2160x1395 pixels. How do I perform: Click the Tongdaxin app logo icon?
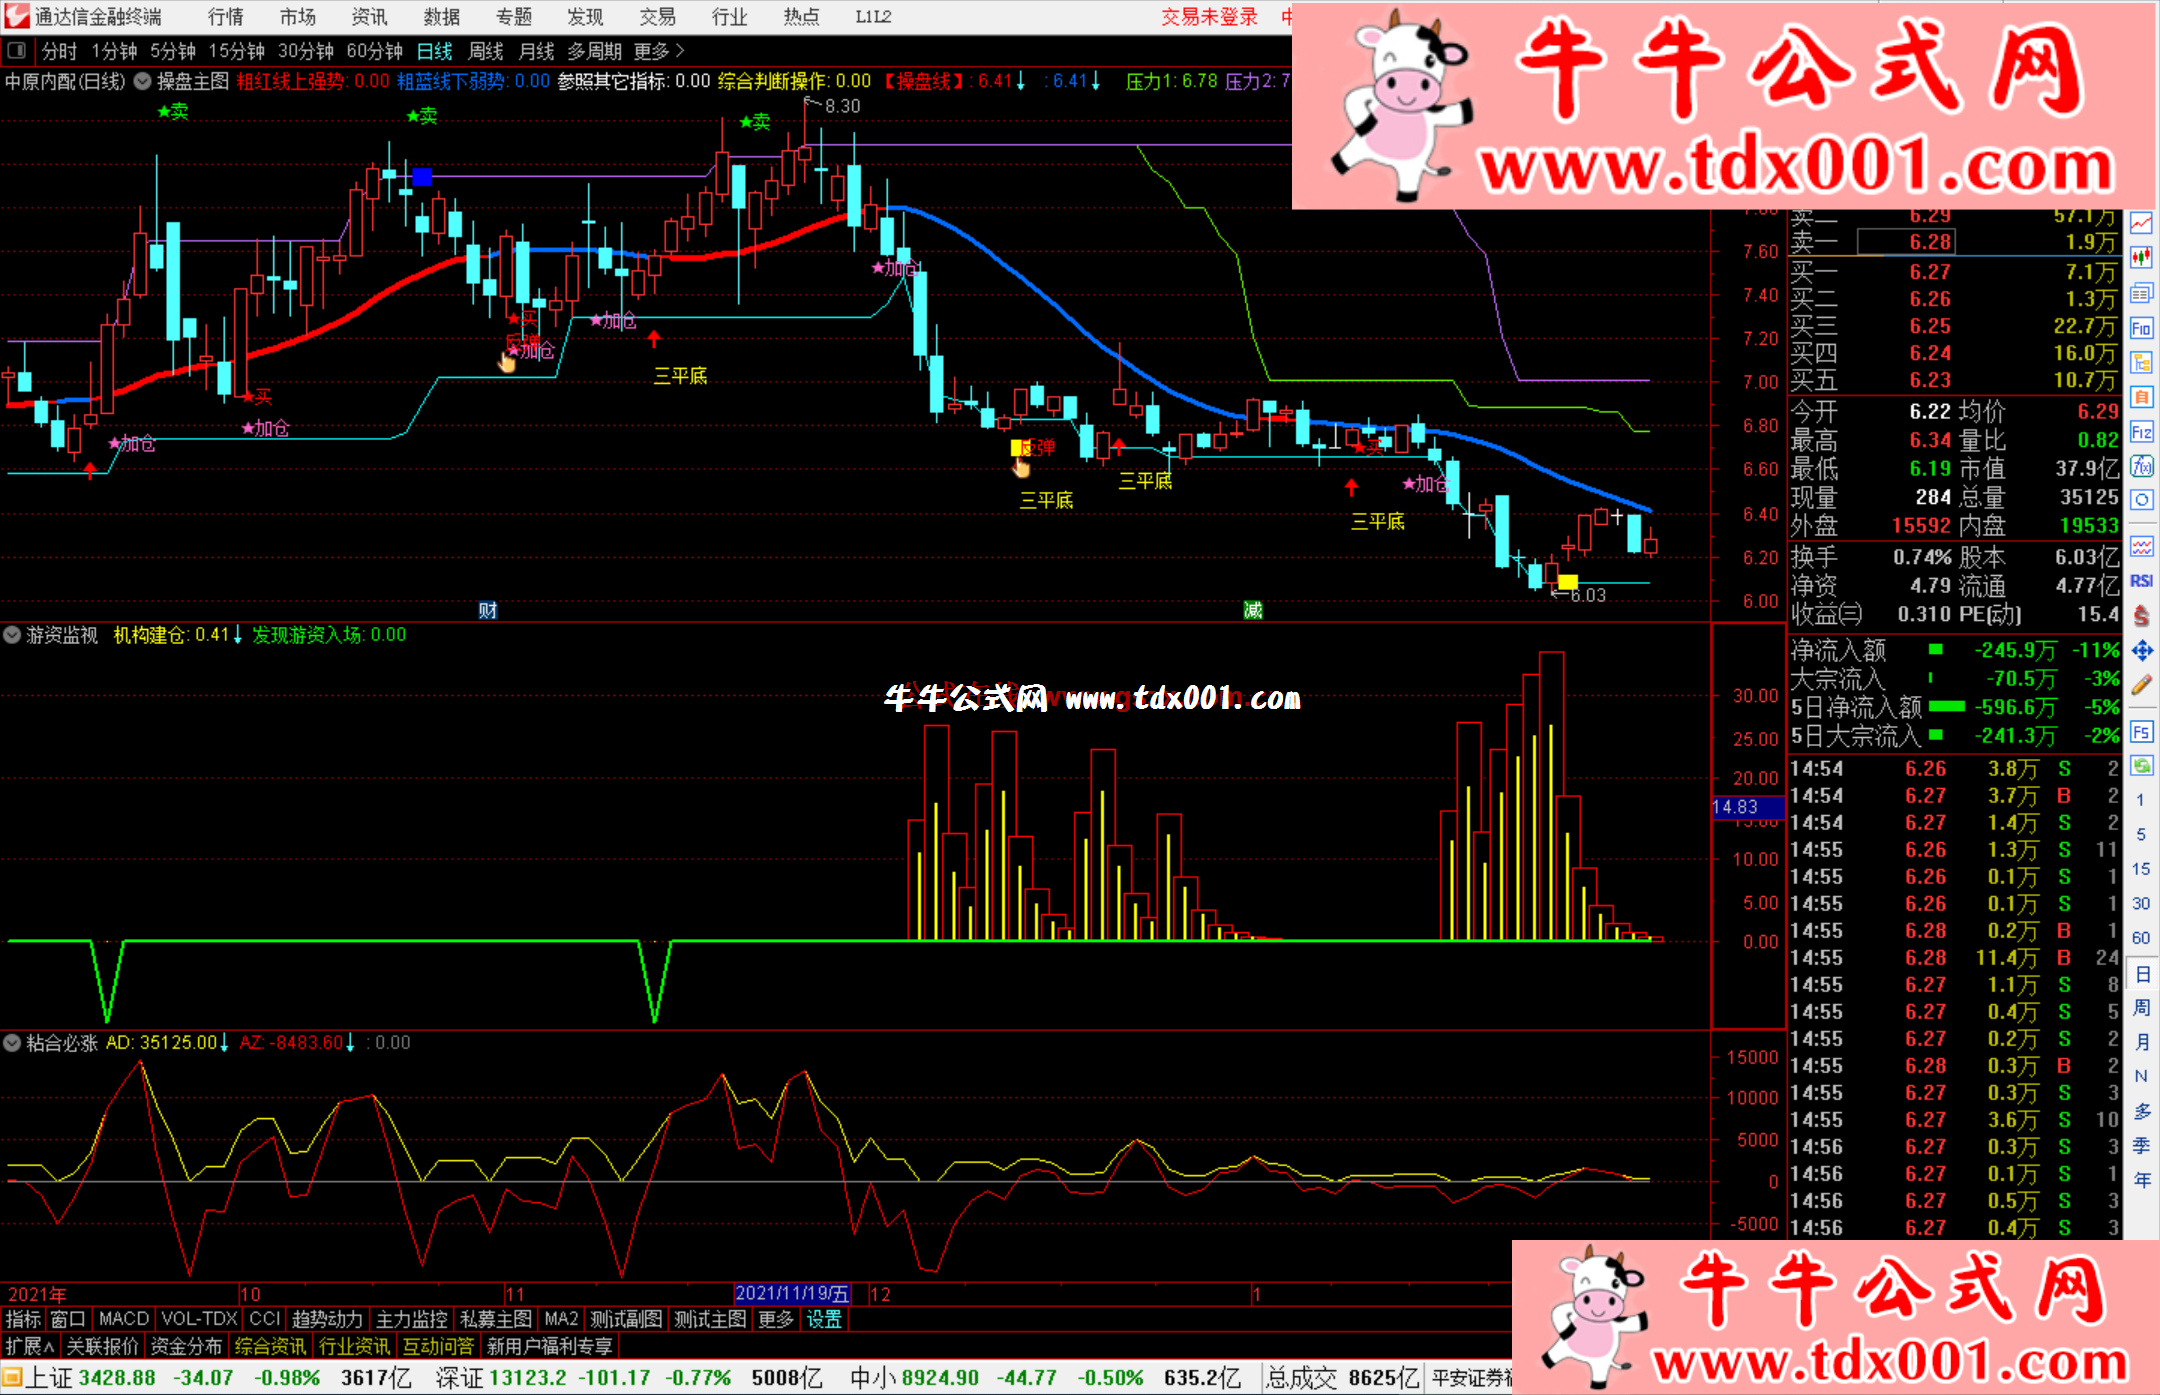coord(17,16)
